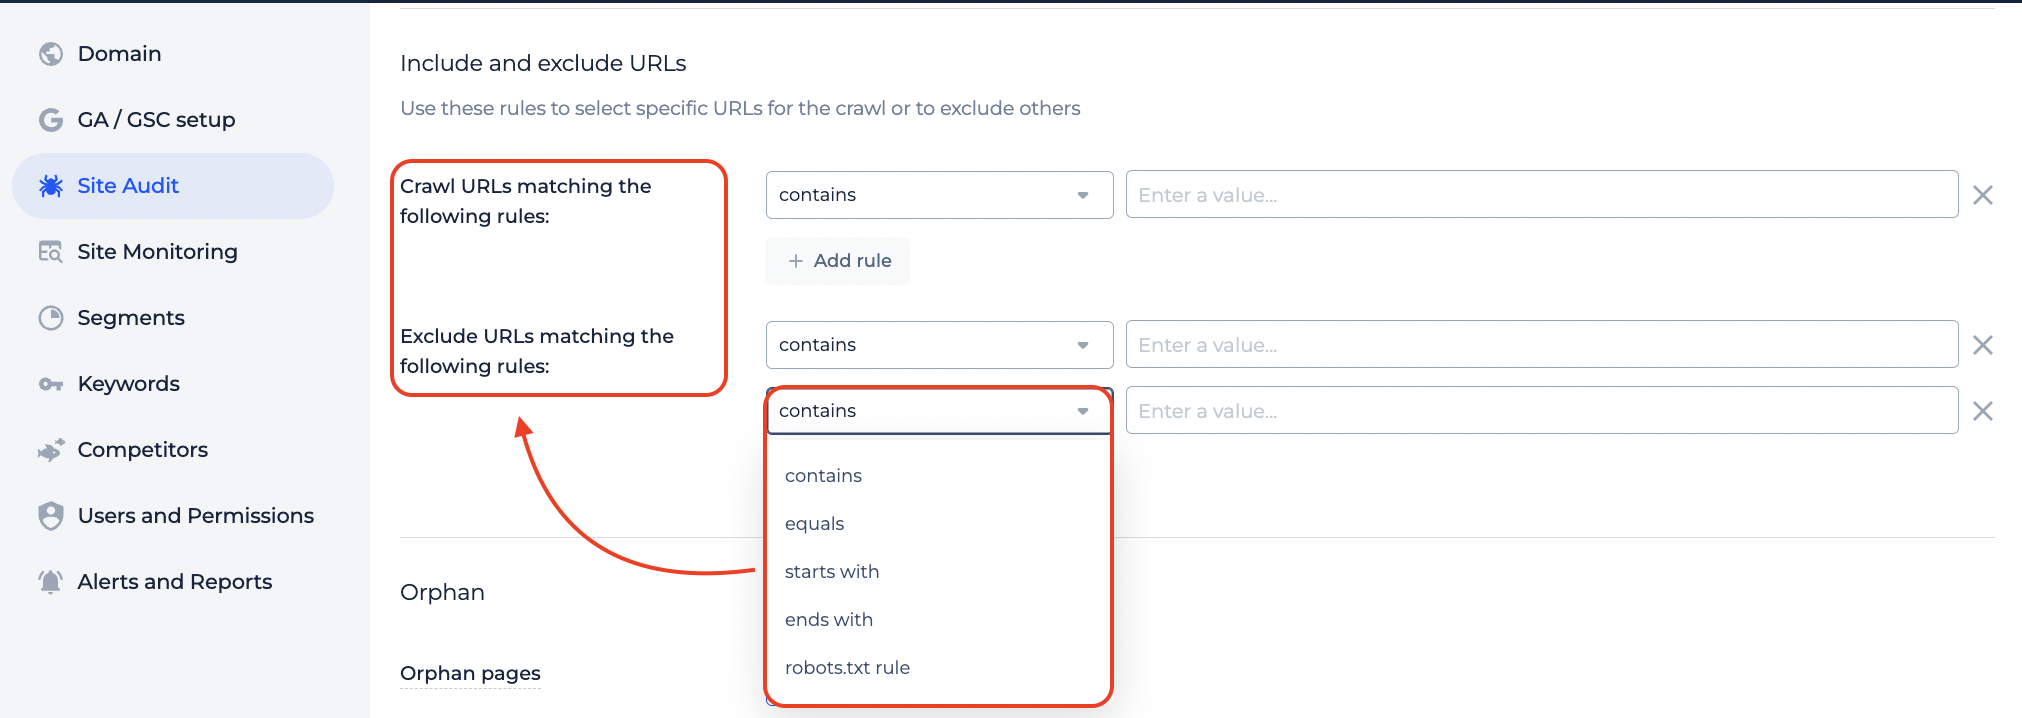Click the Segments pie chart icon
The image size is (2022, 718).
(51, 318)
